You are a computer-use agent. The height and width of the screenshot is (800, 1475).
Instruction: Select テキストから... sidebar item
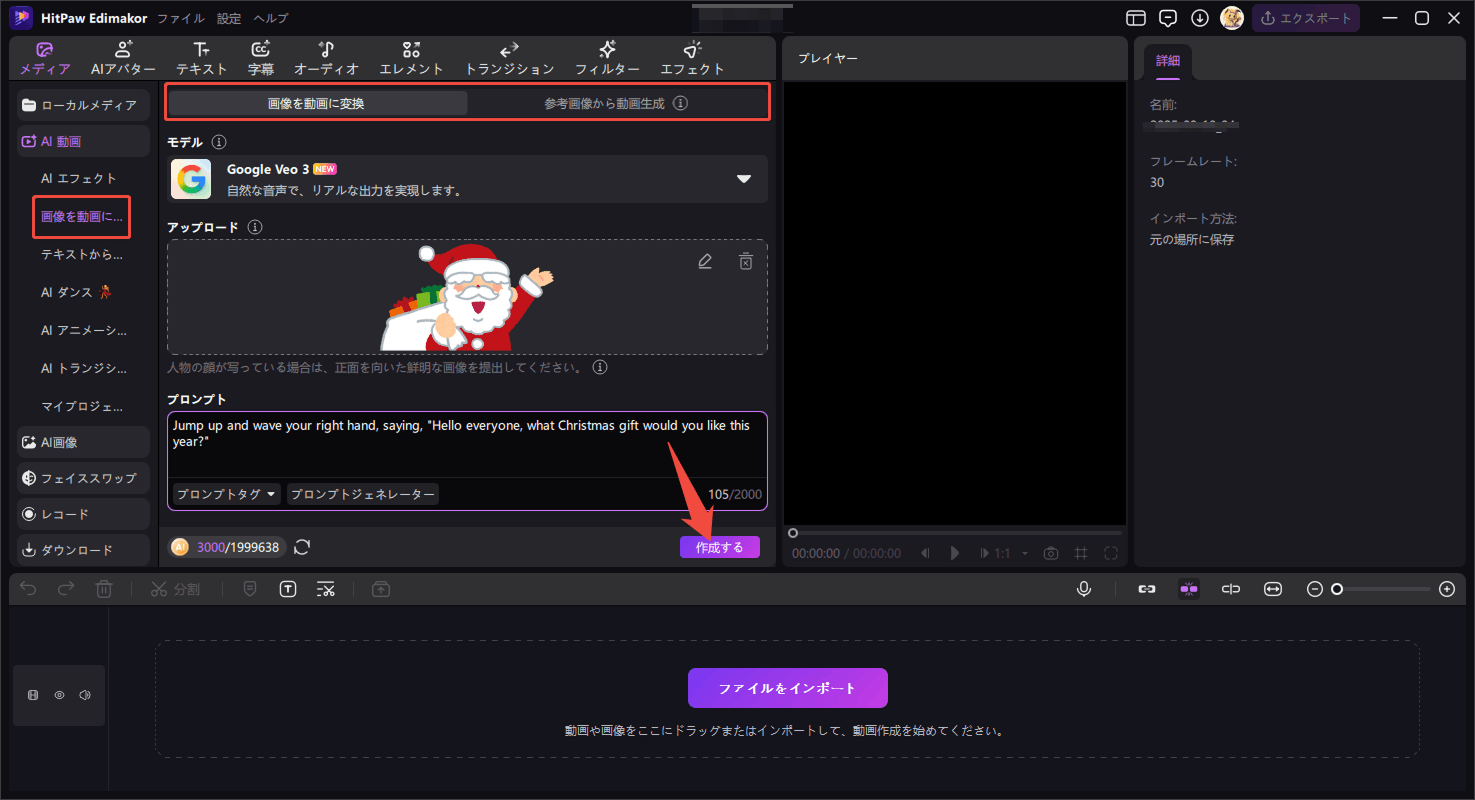(x=82, y=255)
